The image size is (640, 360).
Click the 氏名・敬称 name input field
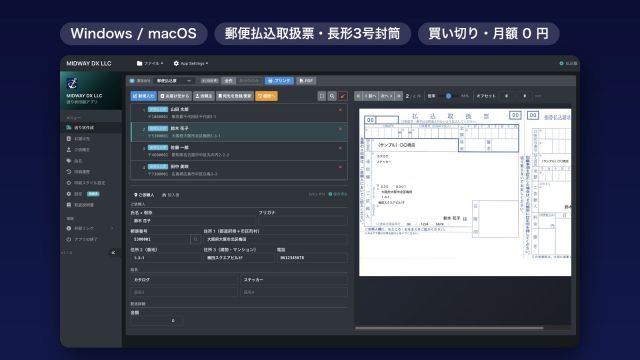[x=193, y=221]
